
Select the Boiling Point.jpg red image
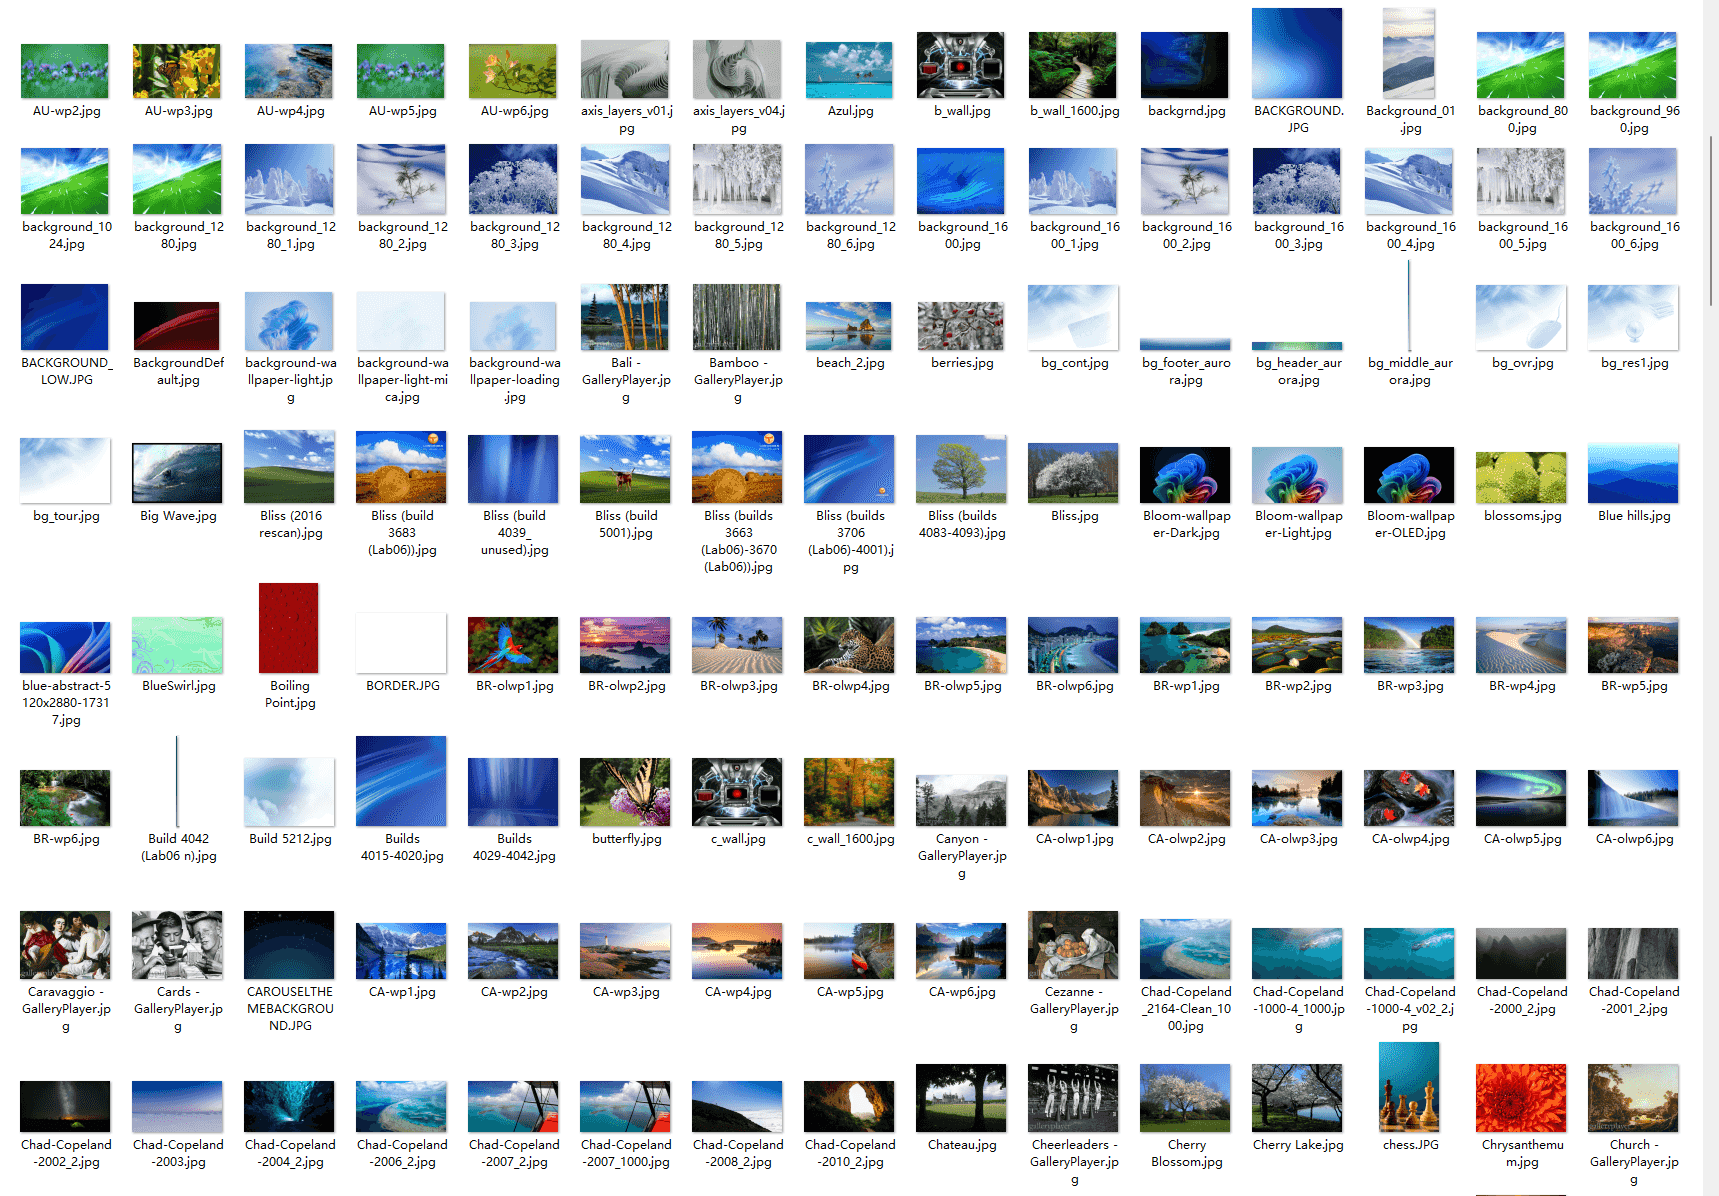tap(289, 628)
